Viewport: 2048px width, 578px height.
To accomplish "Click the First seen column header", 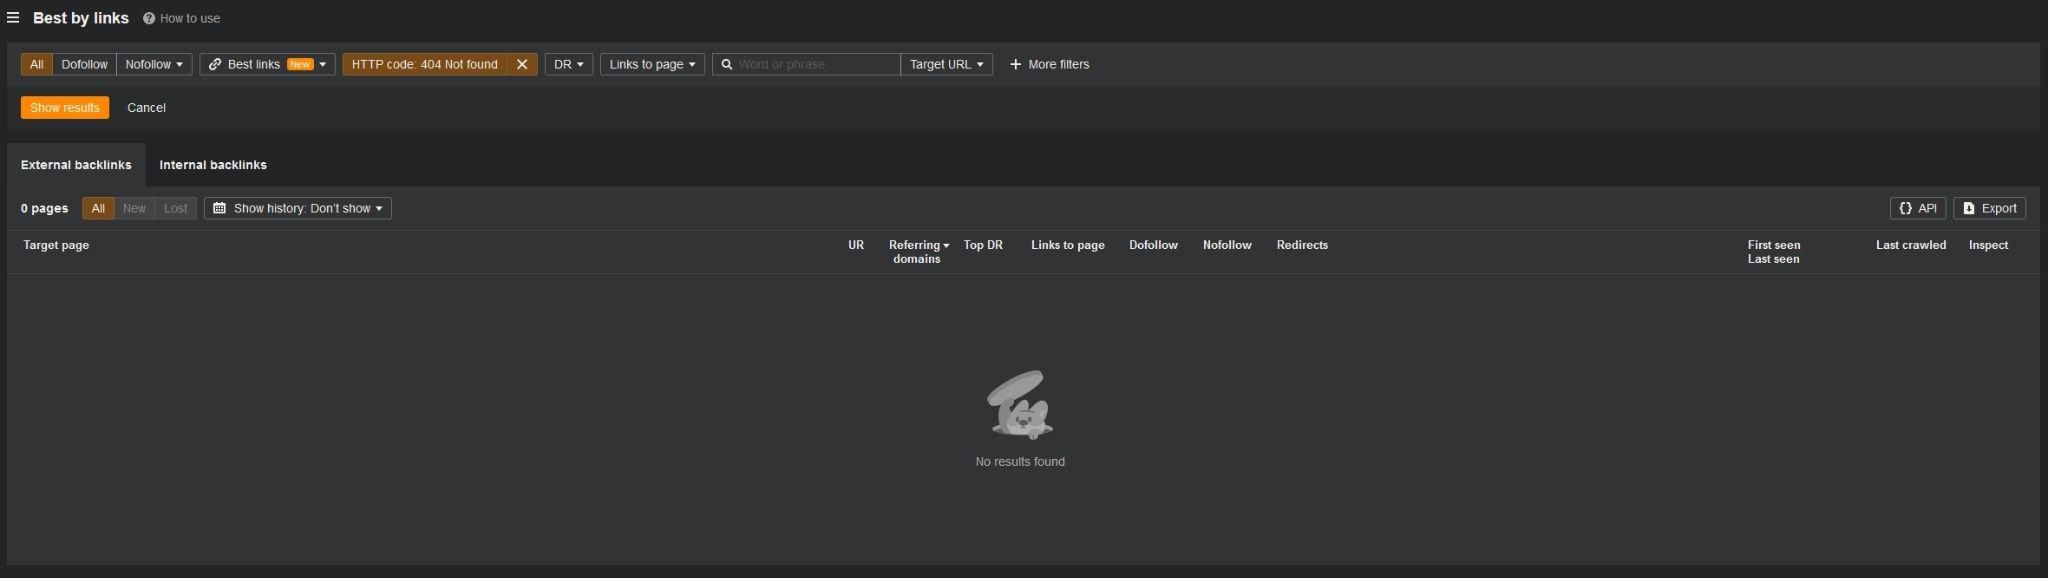I will tap(1774, 245).
